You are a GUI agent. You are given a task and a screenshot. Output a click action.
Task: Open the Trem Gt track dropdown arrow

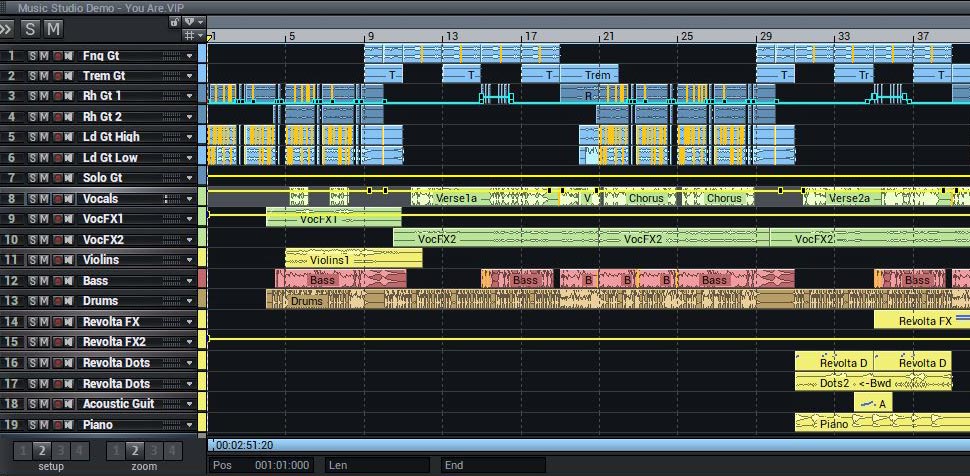(x=189, y=76)
